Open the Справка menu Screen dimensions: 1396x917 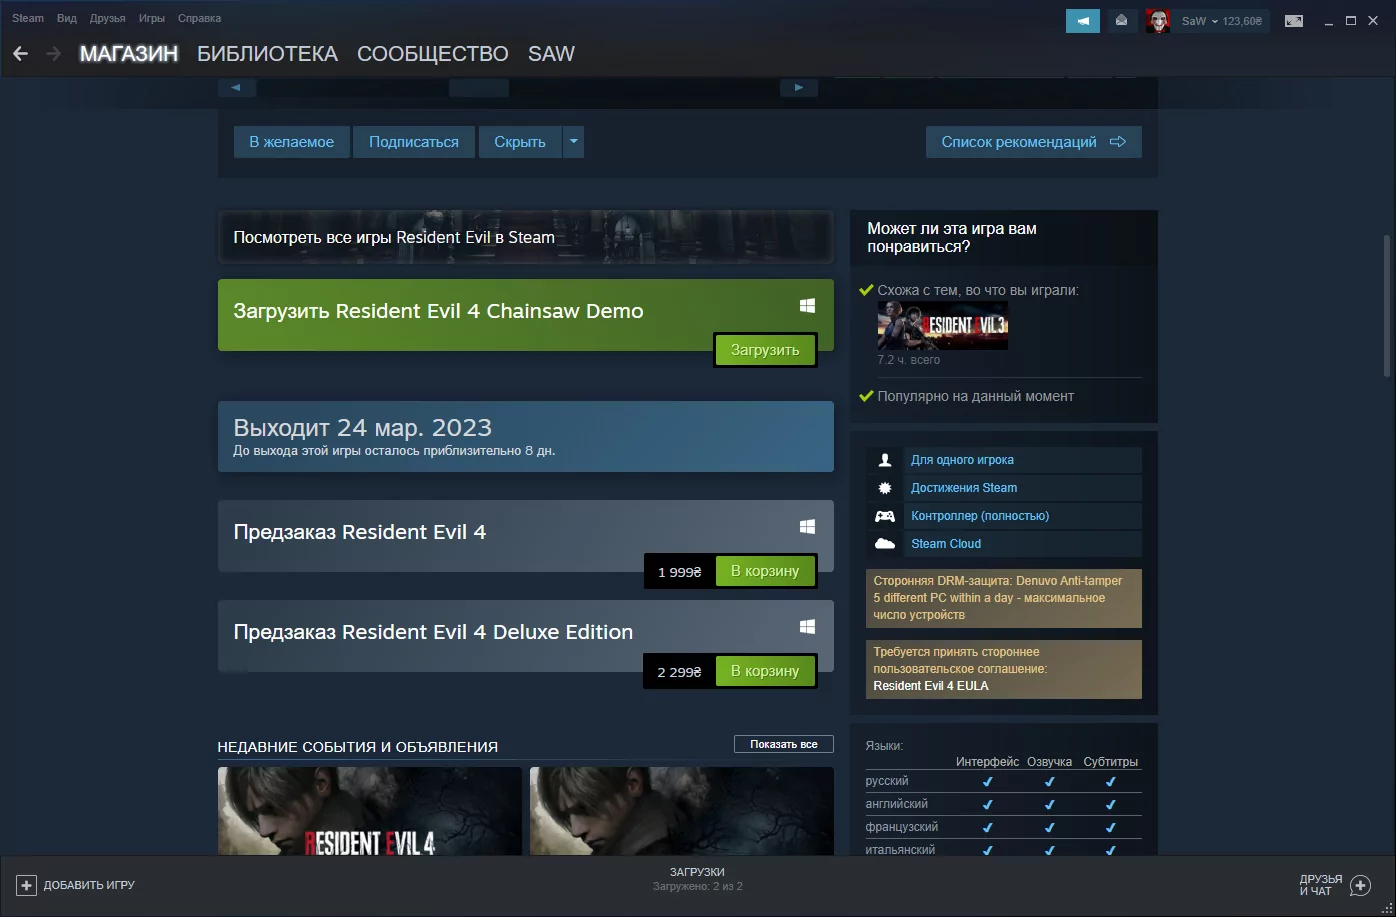click(200, 18)
